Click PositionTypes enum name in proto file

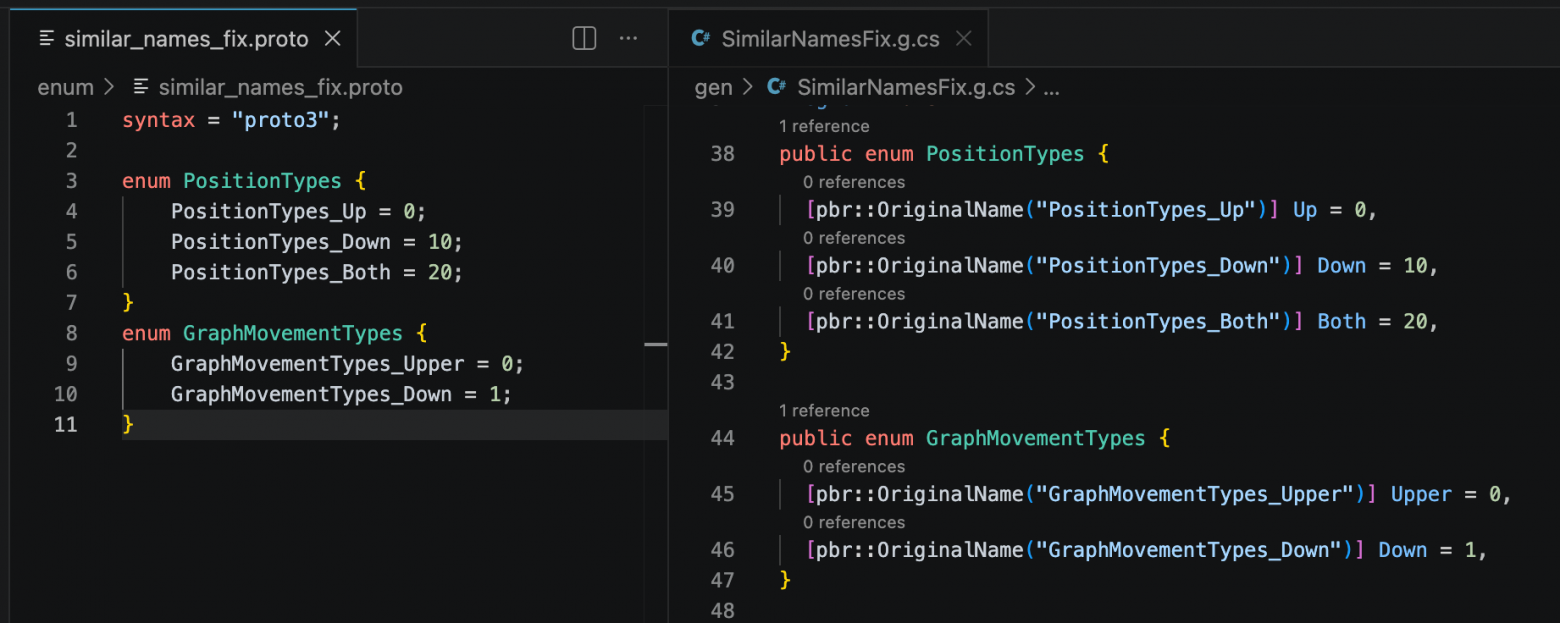point(262,181)
